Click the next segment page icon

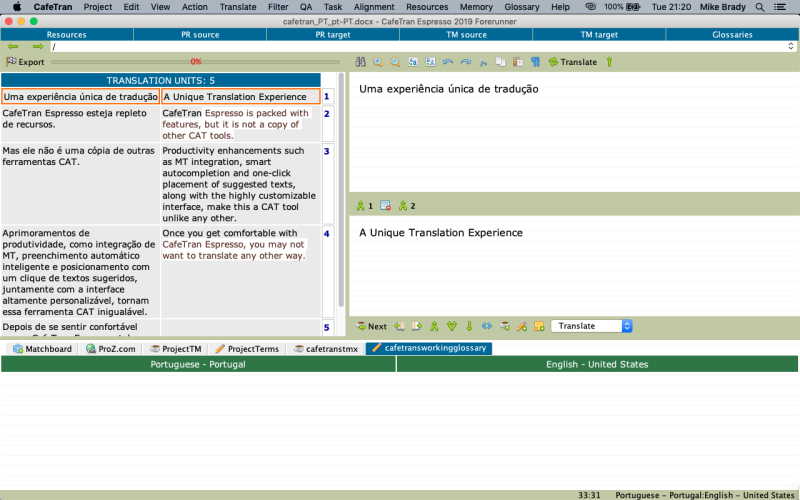click(x=417, y=326)
